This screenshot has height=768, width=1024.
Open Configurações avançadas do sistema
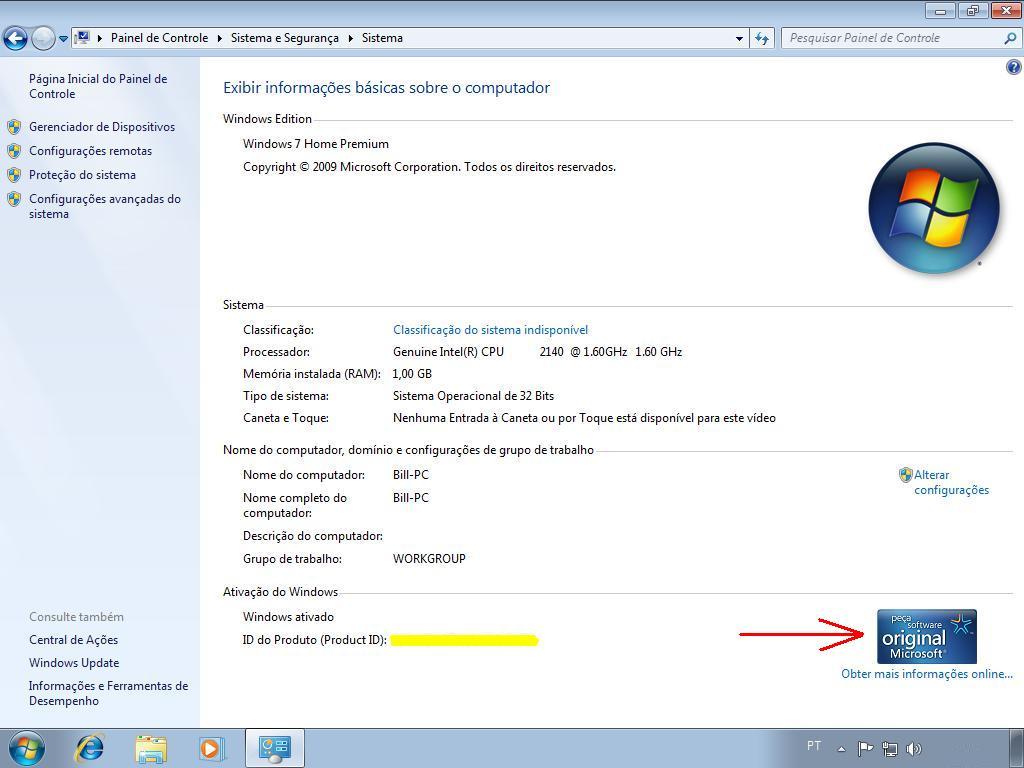(x=104, y=206)
